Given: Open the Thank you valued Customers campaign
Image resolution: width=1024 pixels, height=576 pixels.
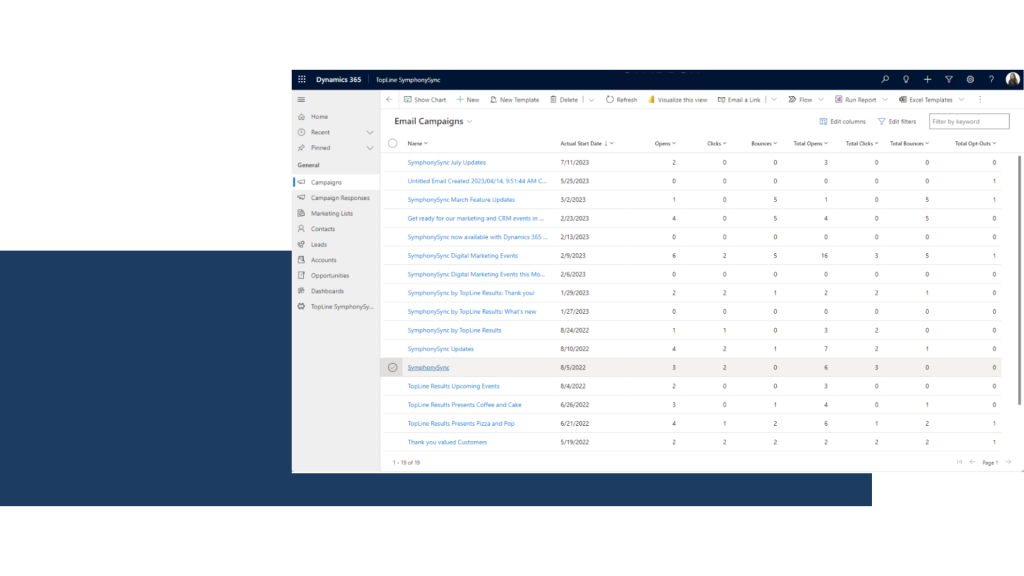Looking at the screenshot, I should [x=447, y=442].
